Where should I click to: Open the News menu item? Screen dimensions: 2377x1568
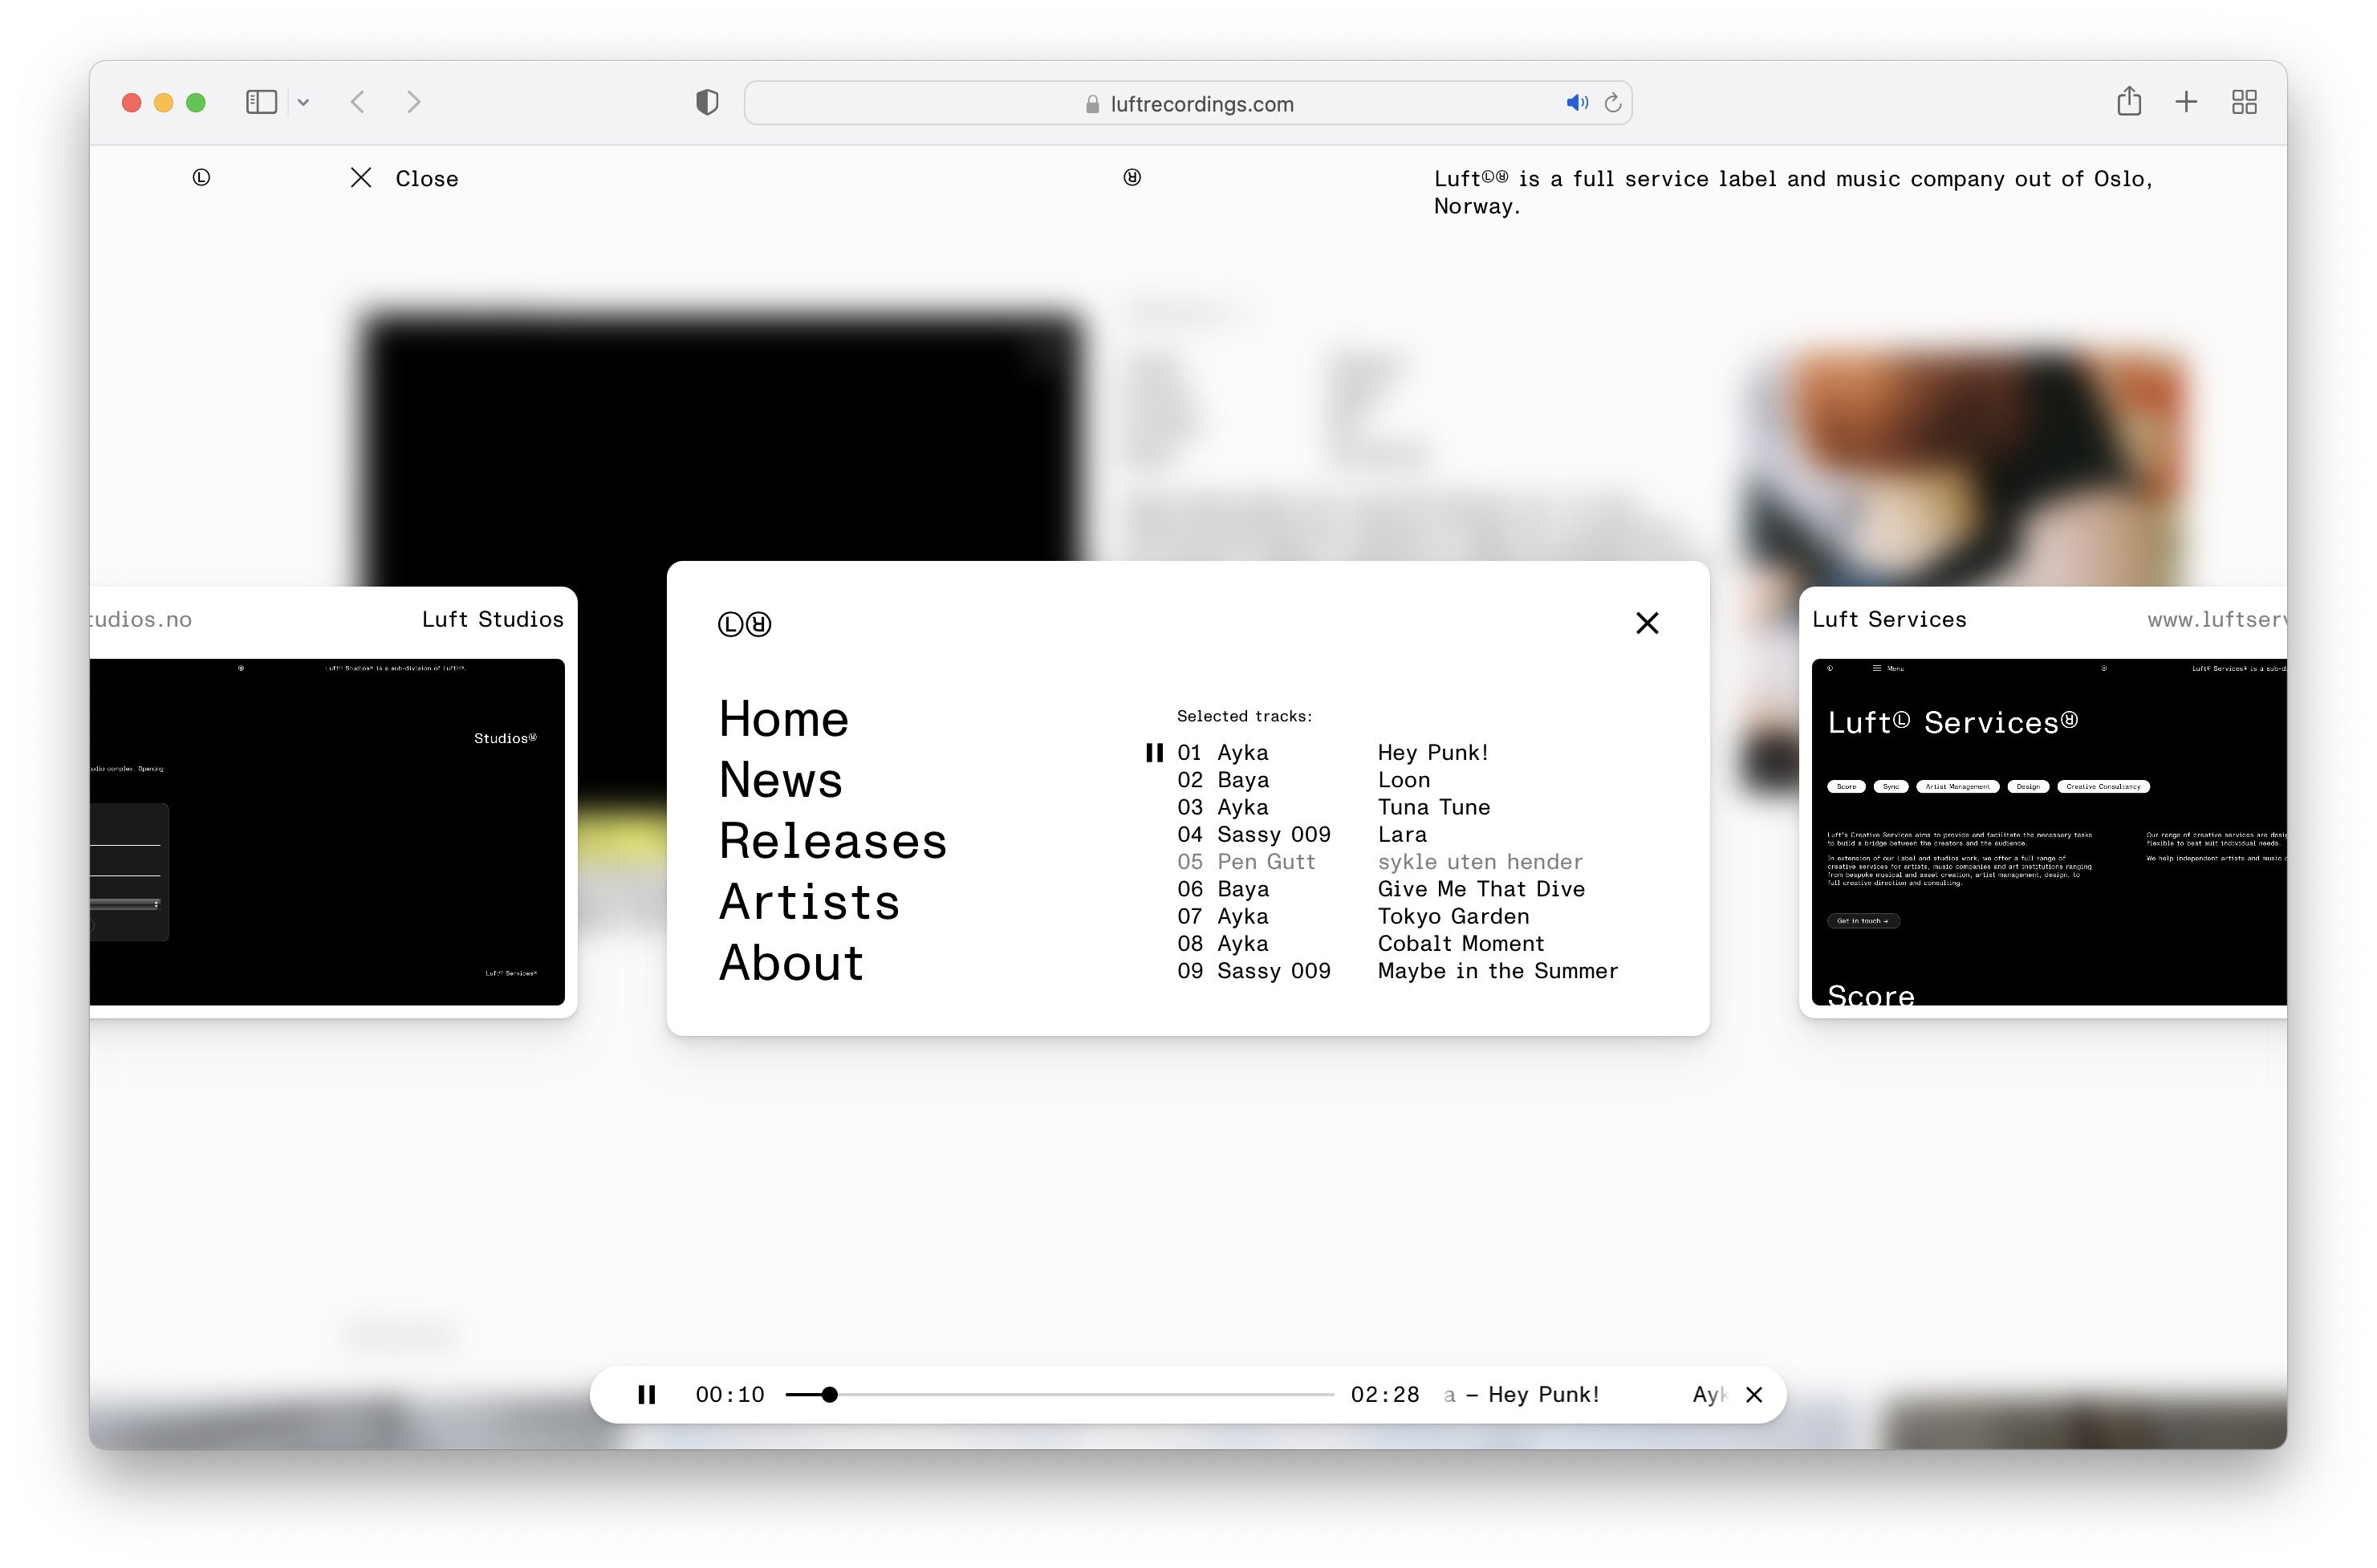(x=780, y=780)
